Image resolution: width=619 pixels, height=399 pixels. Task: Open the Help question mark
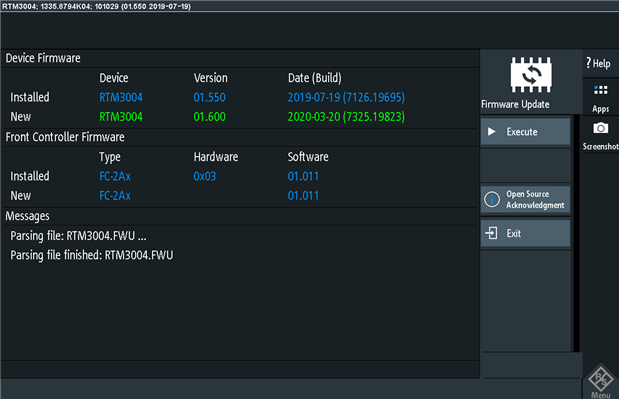pyautogui.click(x=588, y=62)
